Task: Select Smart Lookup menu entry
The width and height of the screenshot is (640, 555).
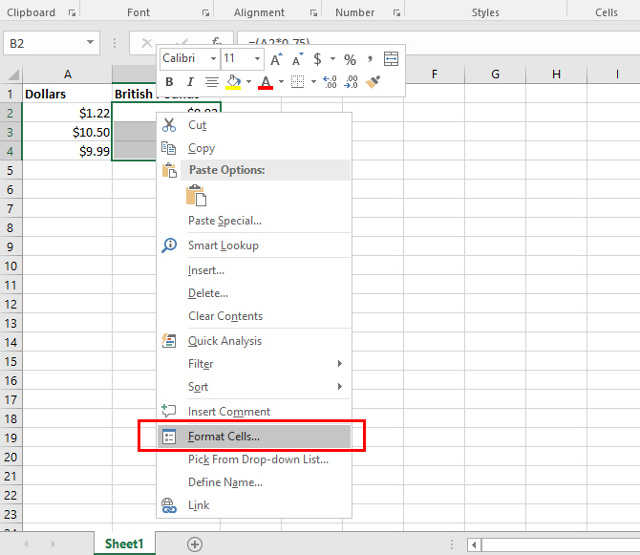Action: coord(254,245)
